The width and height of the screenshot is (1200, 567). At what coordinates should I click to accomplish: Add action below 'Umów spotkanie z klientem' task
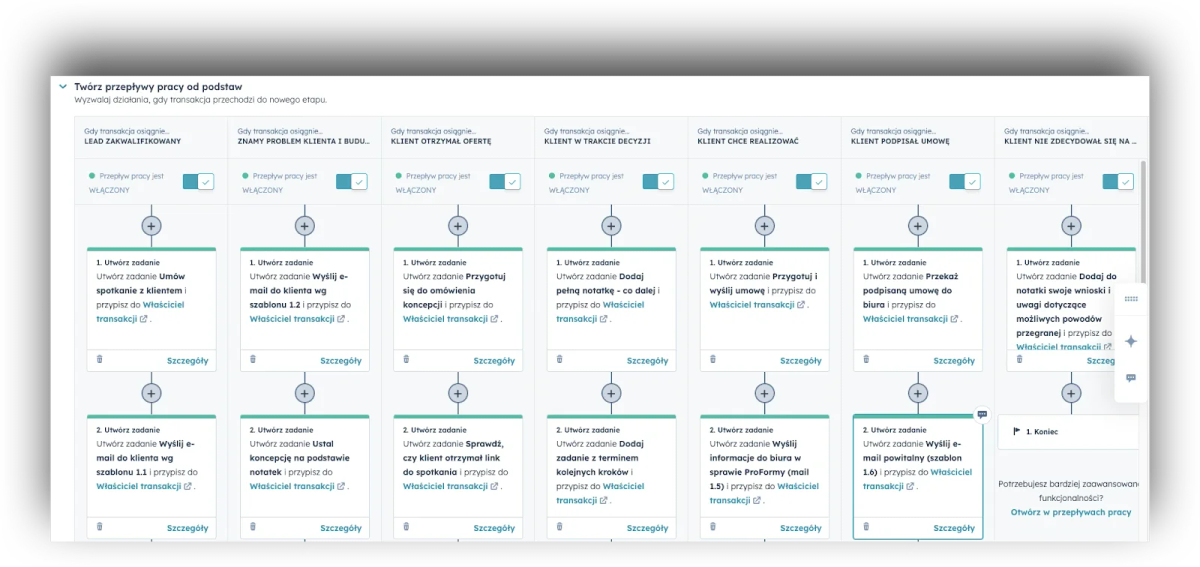tap(151, 393)
